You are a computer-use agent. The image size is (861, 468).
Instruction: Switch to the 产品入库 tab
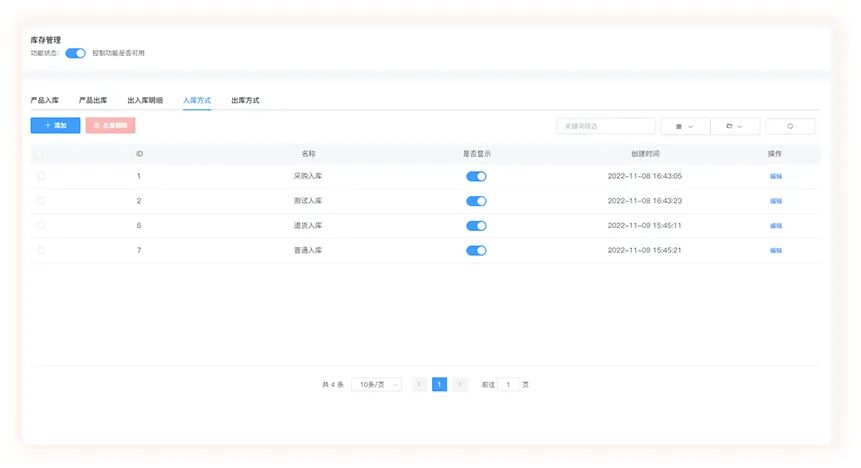44,100
